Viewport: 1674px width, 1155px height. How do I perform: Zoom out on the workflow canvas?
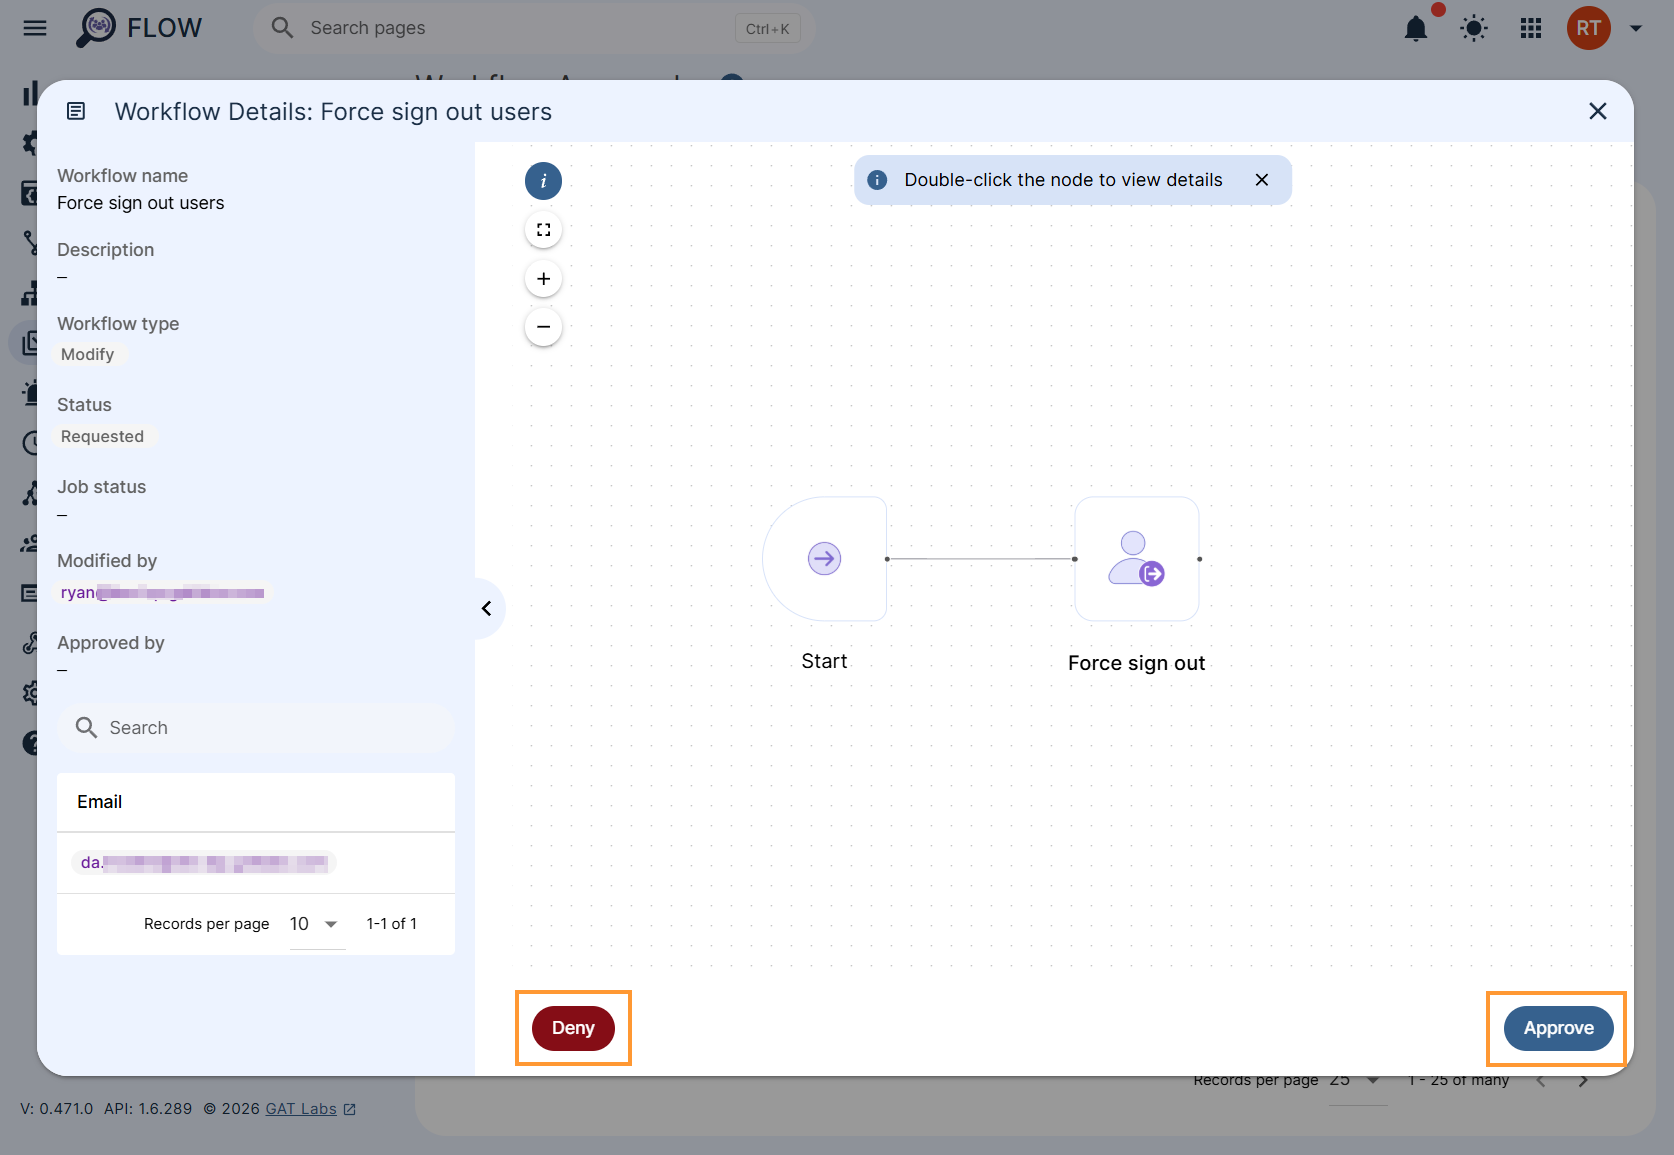[x=543, y=327]
